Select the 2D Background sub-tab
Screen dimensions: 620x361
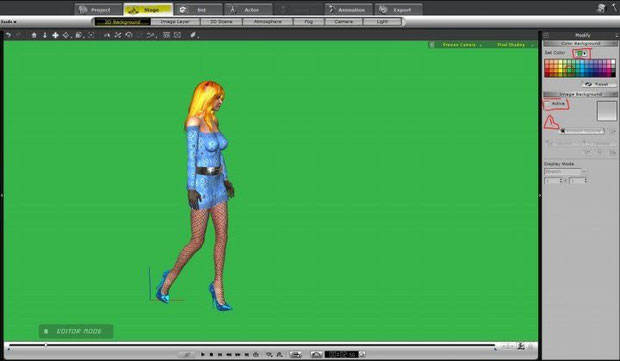click(x=123, y=22)
